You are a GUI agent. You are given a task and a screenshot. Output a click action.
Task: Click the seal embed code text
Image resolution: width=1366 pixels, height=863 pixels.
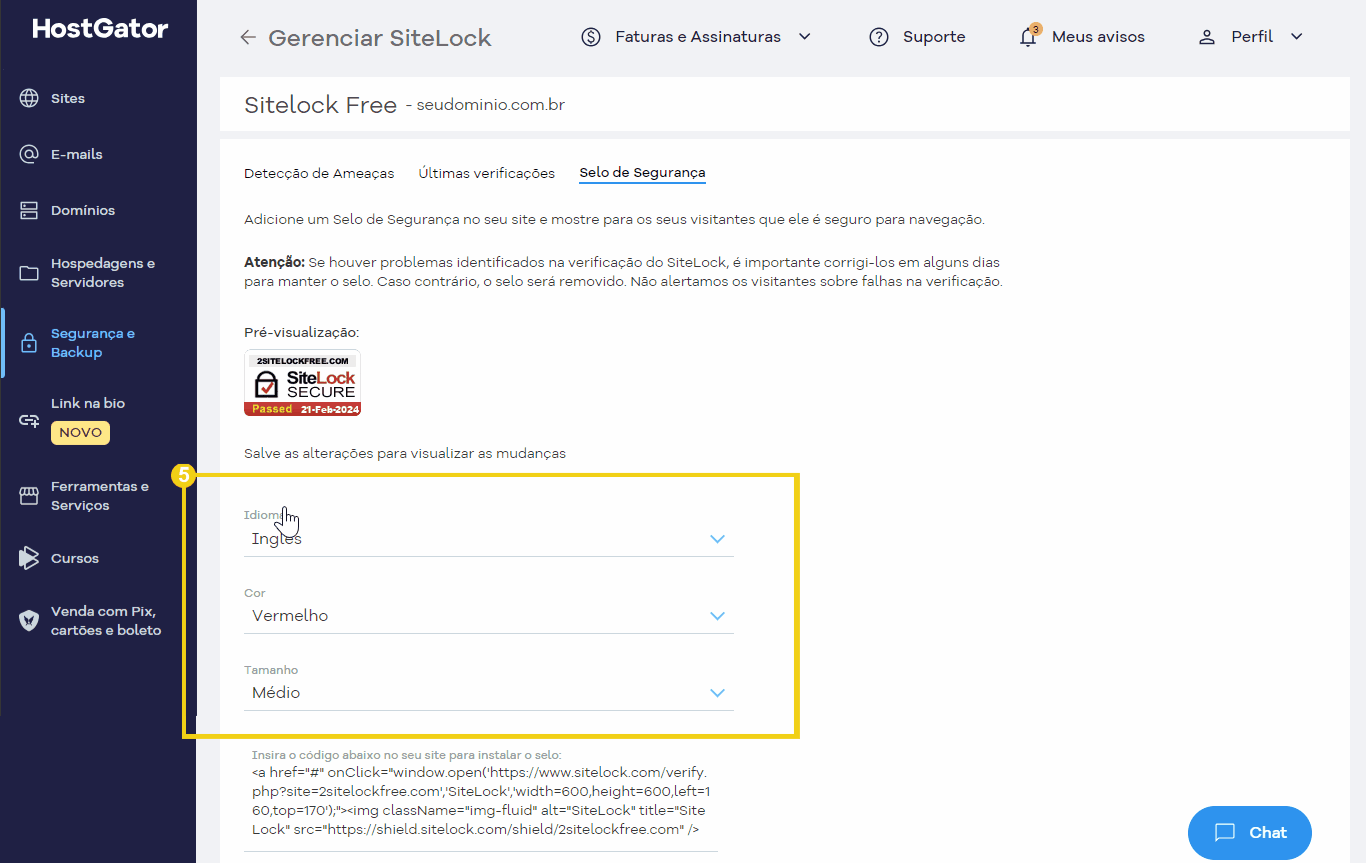480,801
